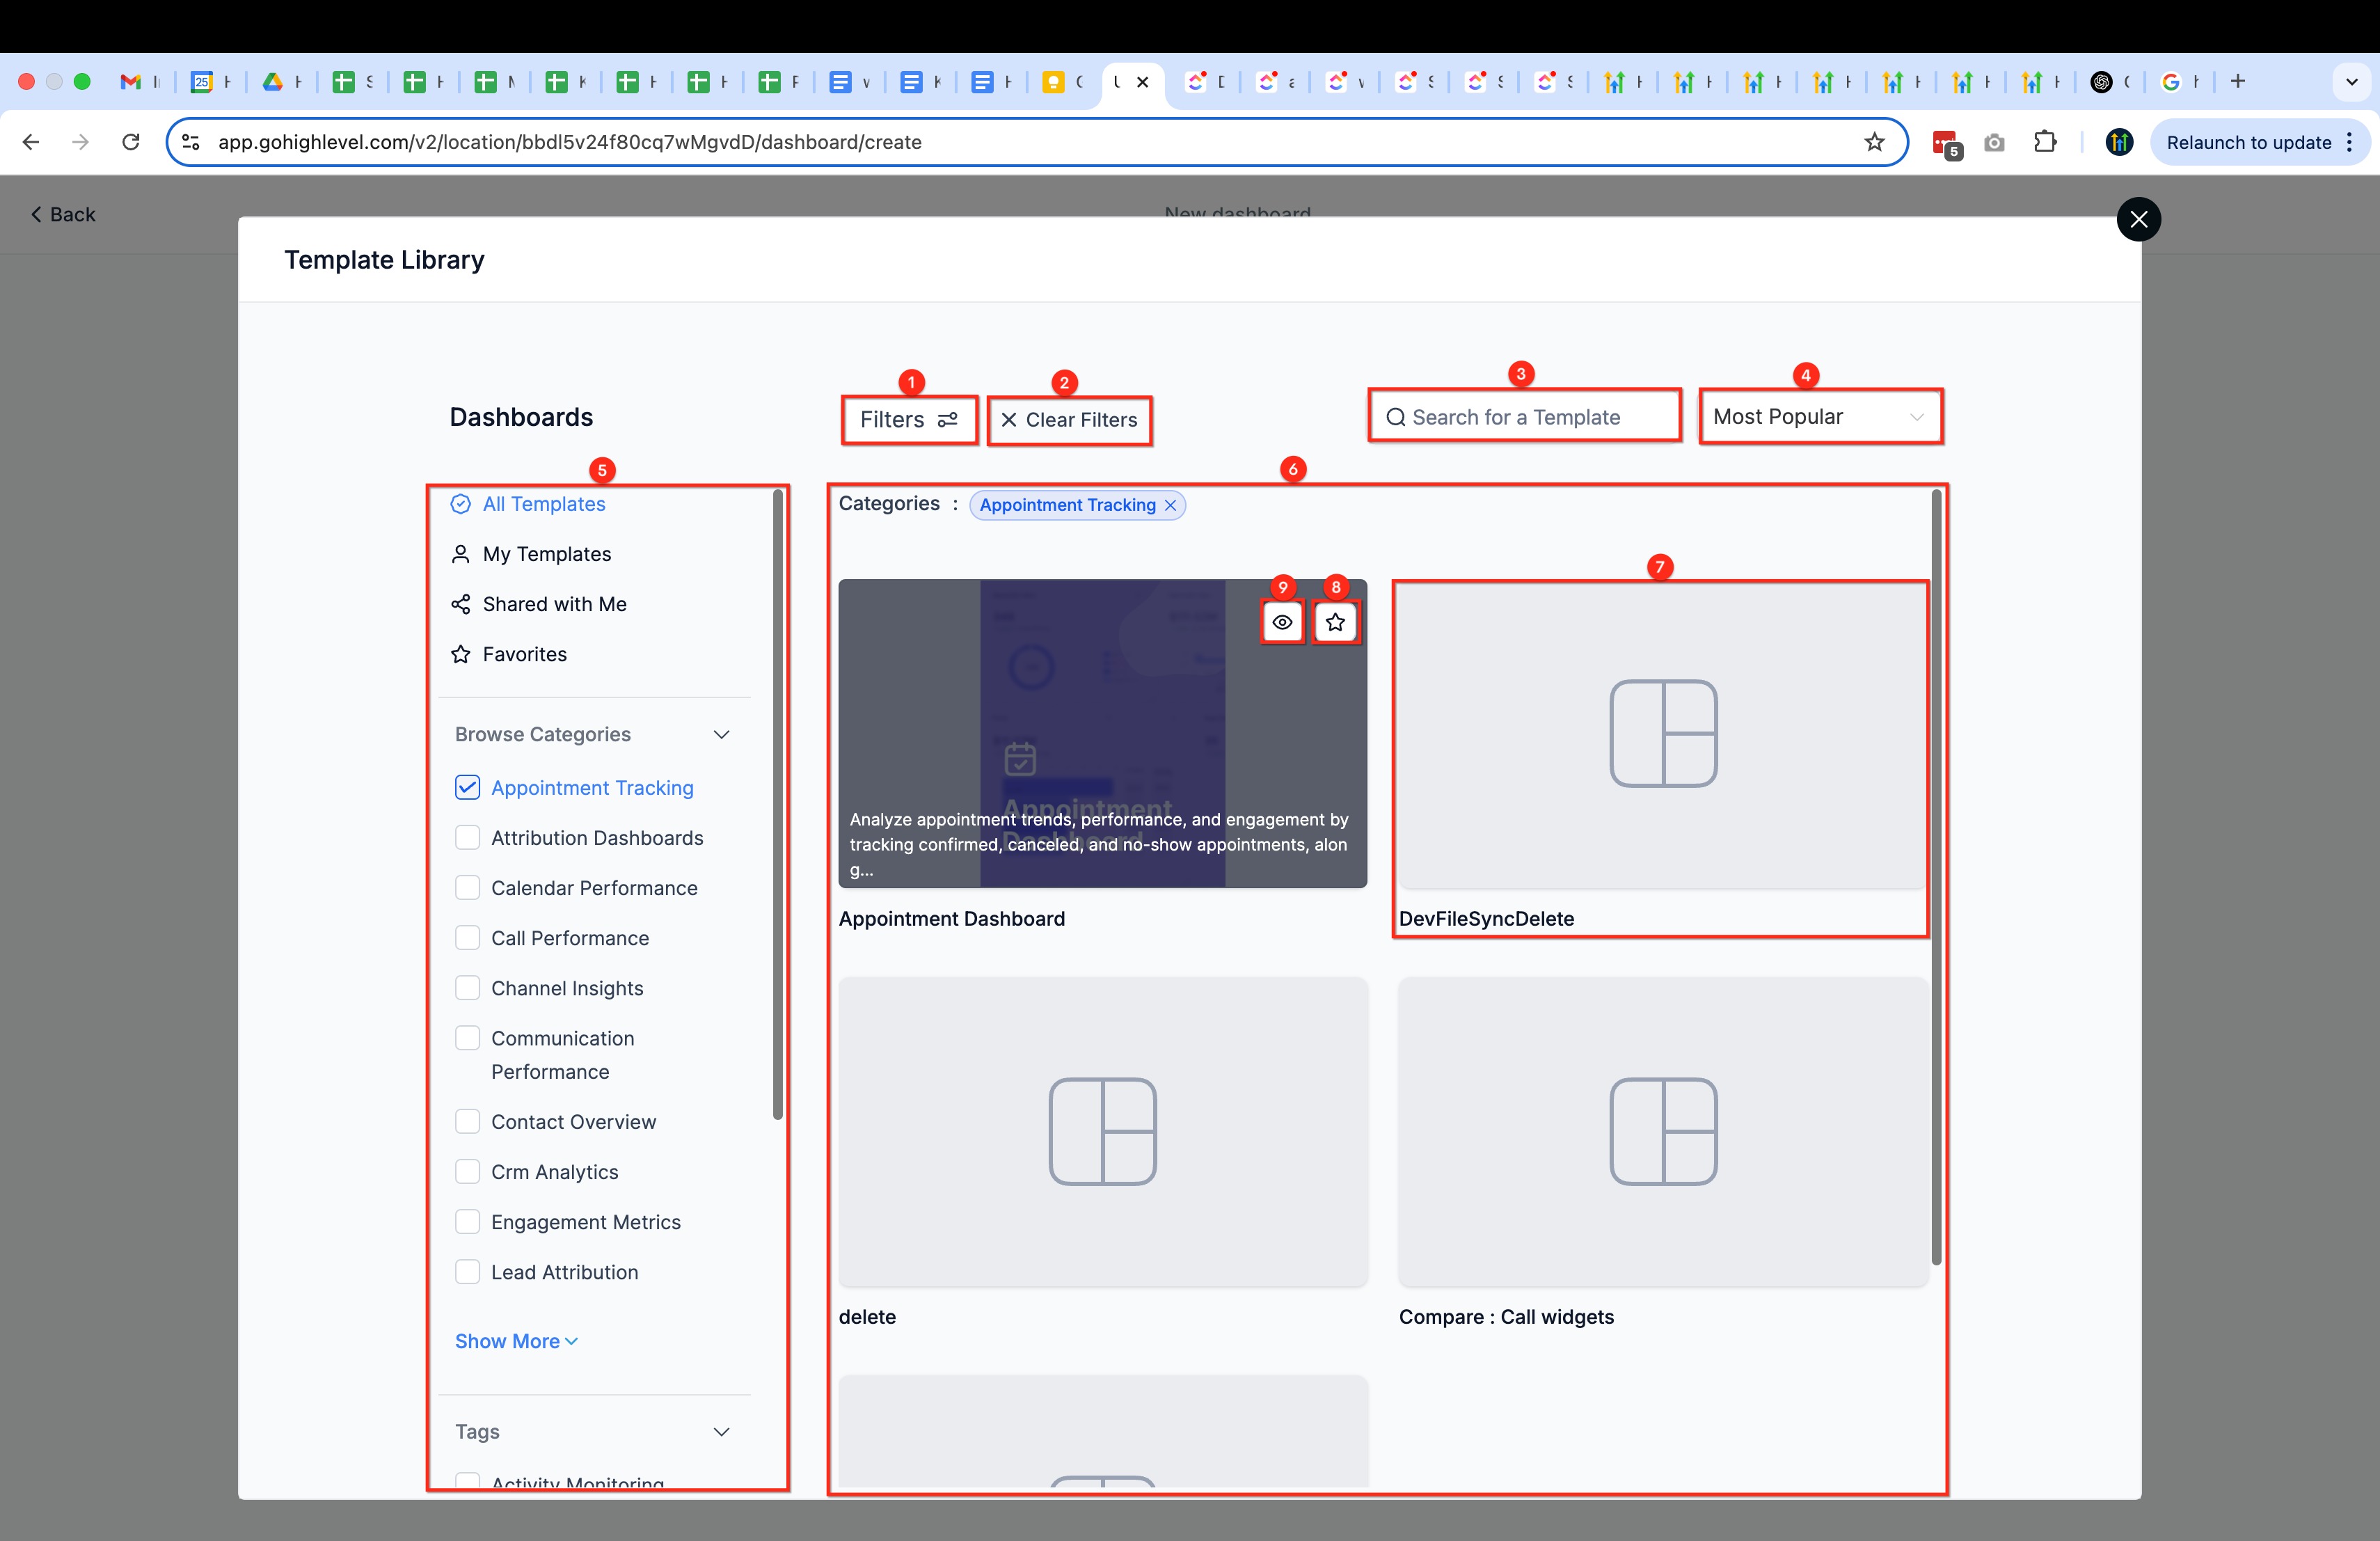Go to Favorites in the sidebar
The image size is (2380, 1541).
pyautogui.click(x=524, y=654)
